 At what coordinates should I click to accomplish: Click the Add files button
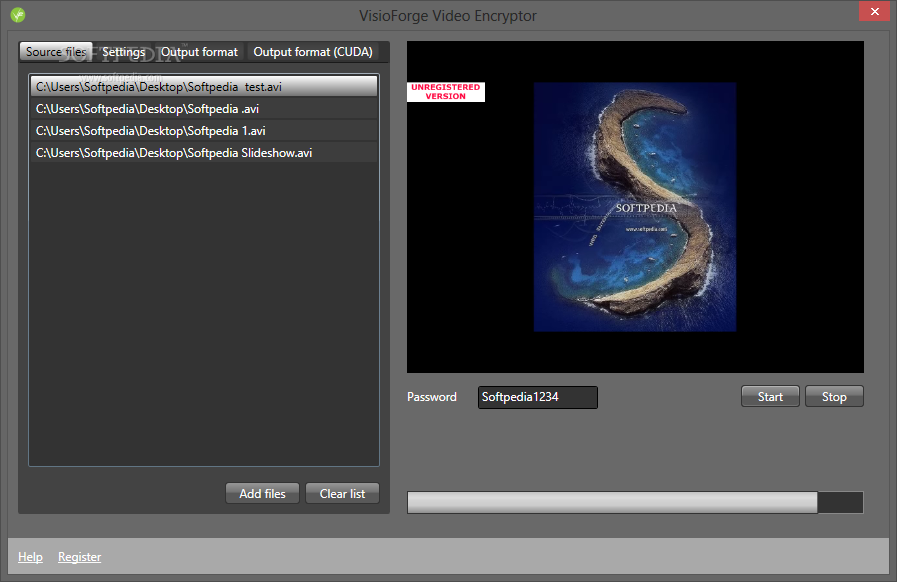tap(262, 493)
